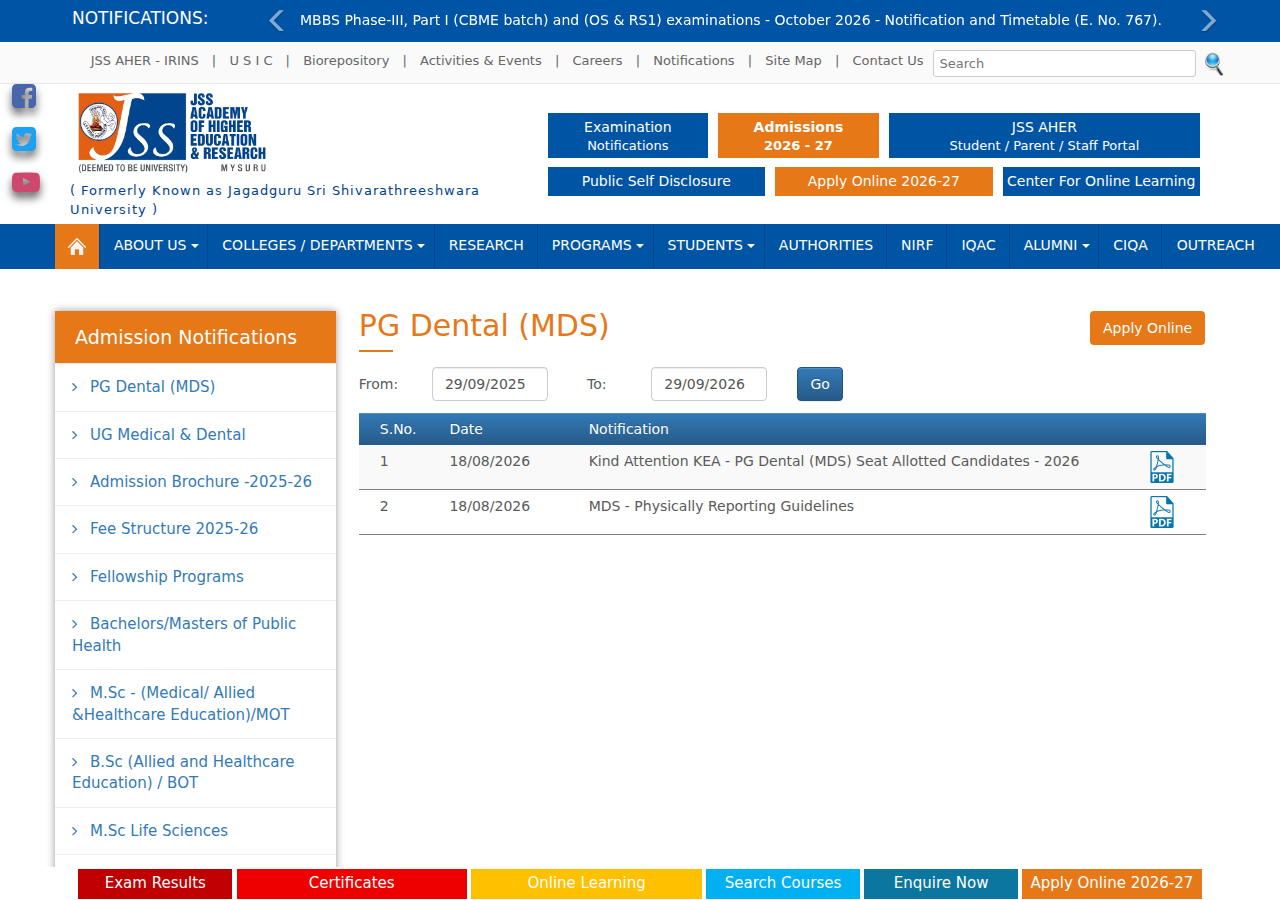Open the Careers link
The height and width of the screenshot is (900, 1280).
tap(598, 61)
